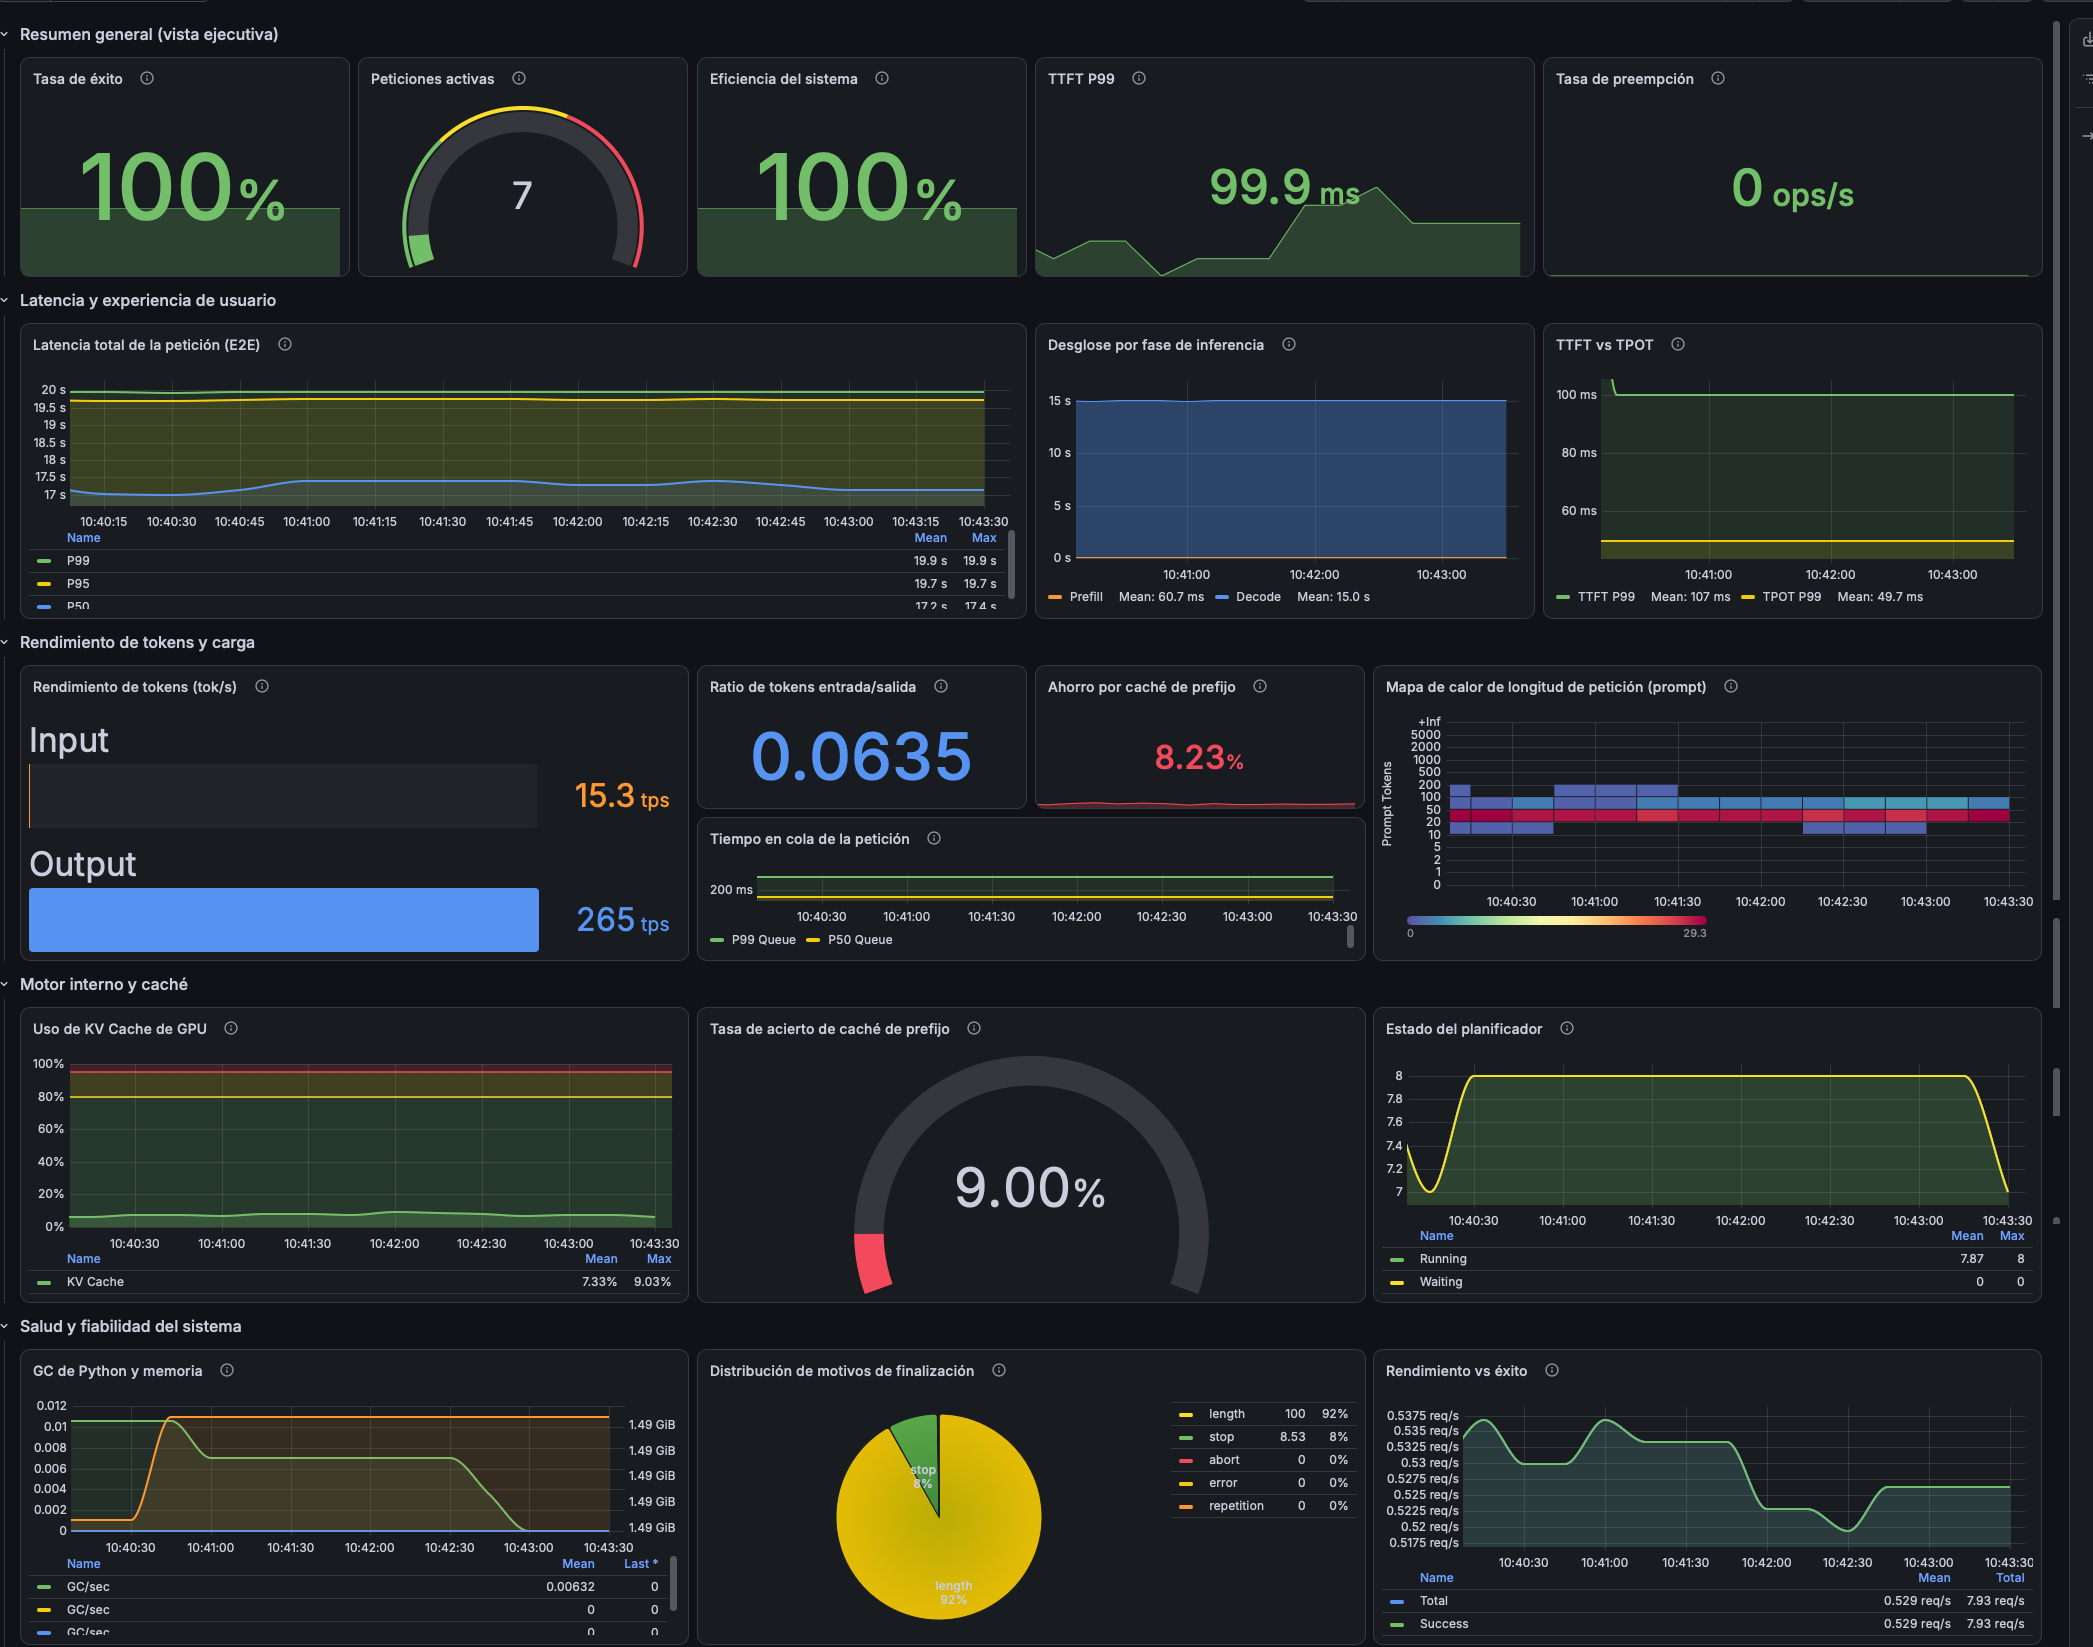Toggle Waiting series in scheduler legend
Screen dimensions: 2093x1647
(1440, 1282)
